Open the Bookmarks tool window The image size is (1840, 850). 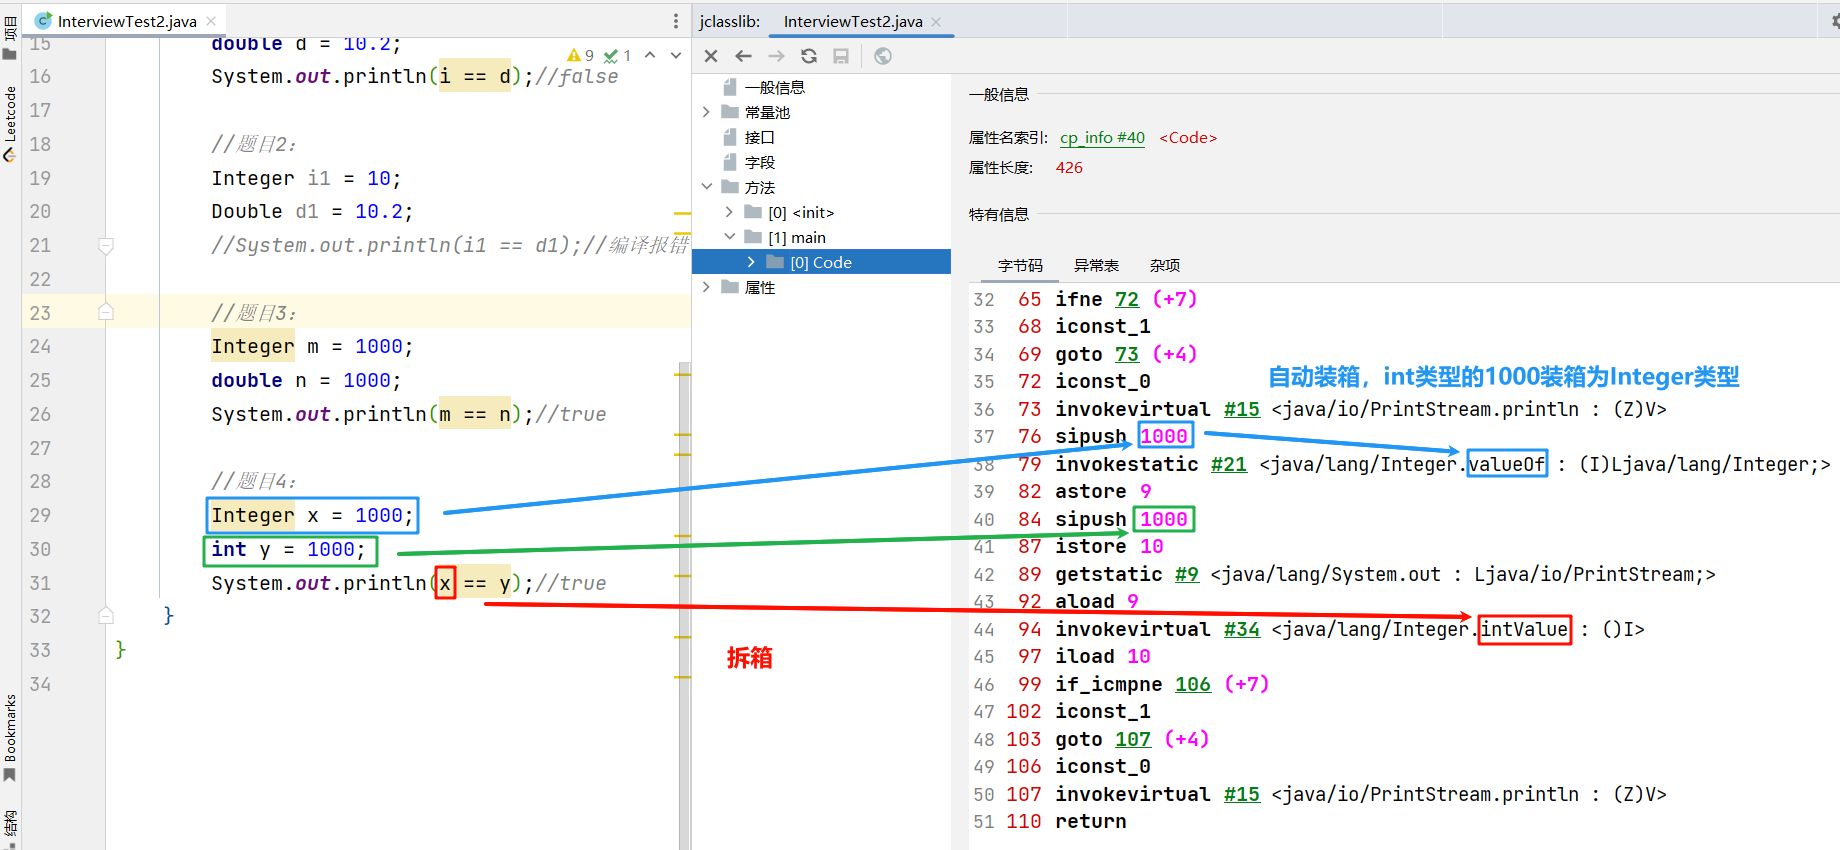[x=10, y=738]
